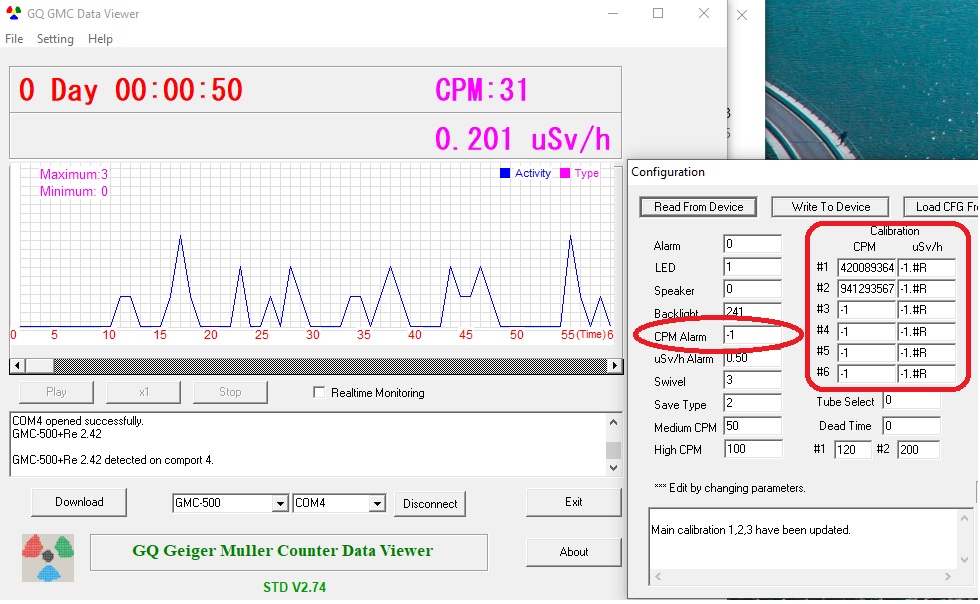980x604 pixels.
Task: Click the CPM Alarm input field
Action: 751,336
